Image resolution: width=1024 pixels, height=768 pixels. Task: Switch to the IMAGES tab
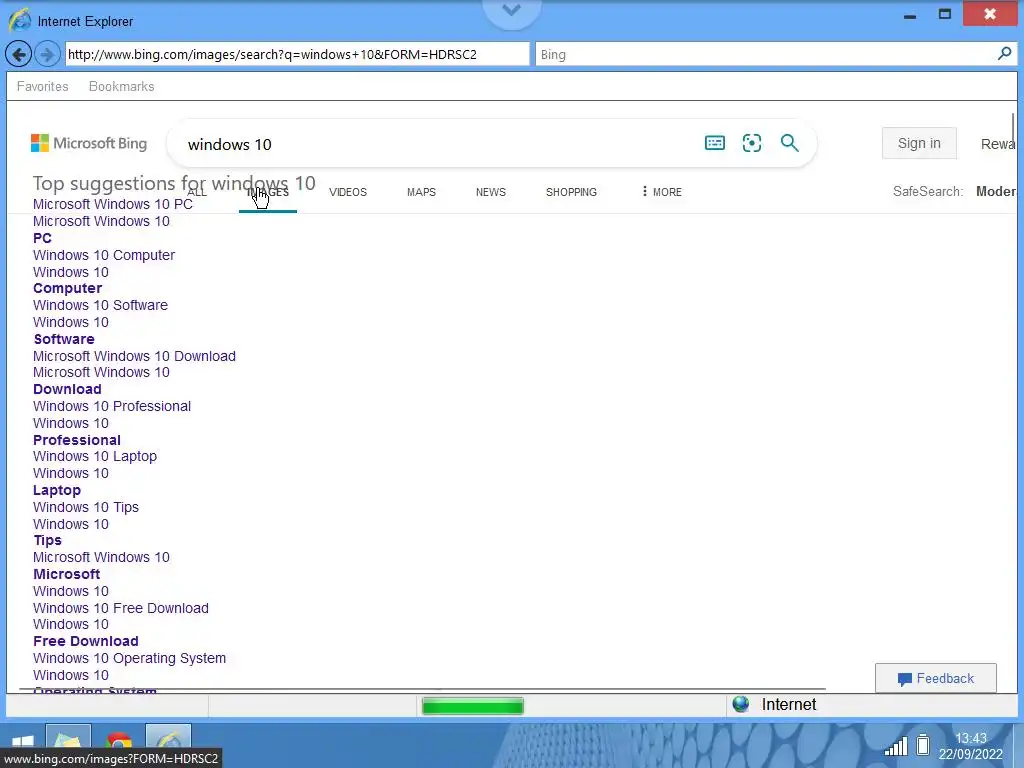(268, 192)
